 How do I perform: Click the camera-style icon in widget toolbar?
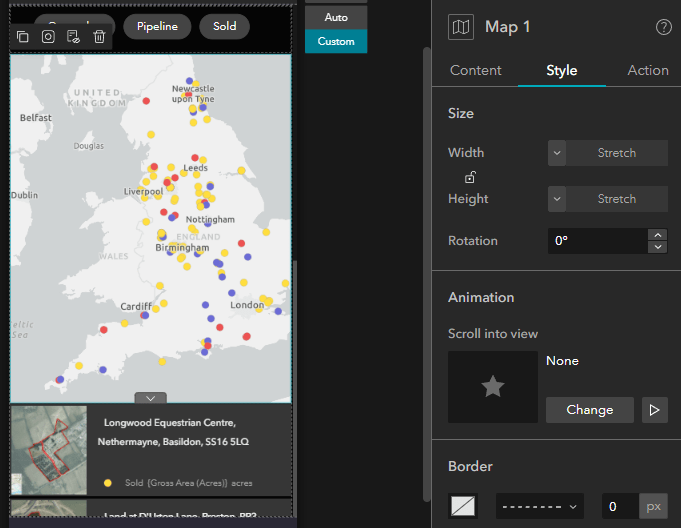[48, 37]
